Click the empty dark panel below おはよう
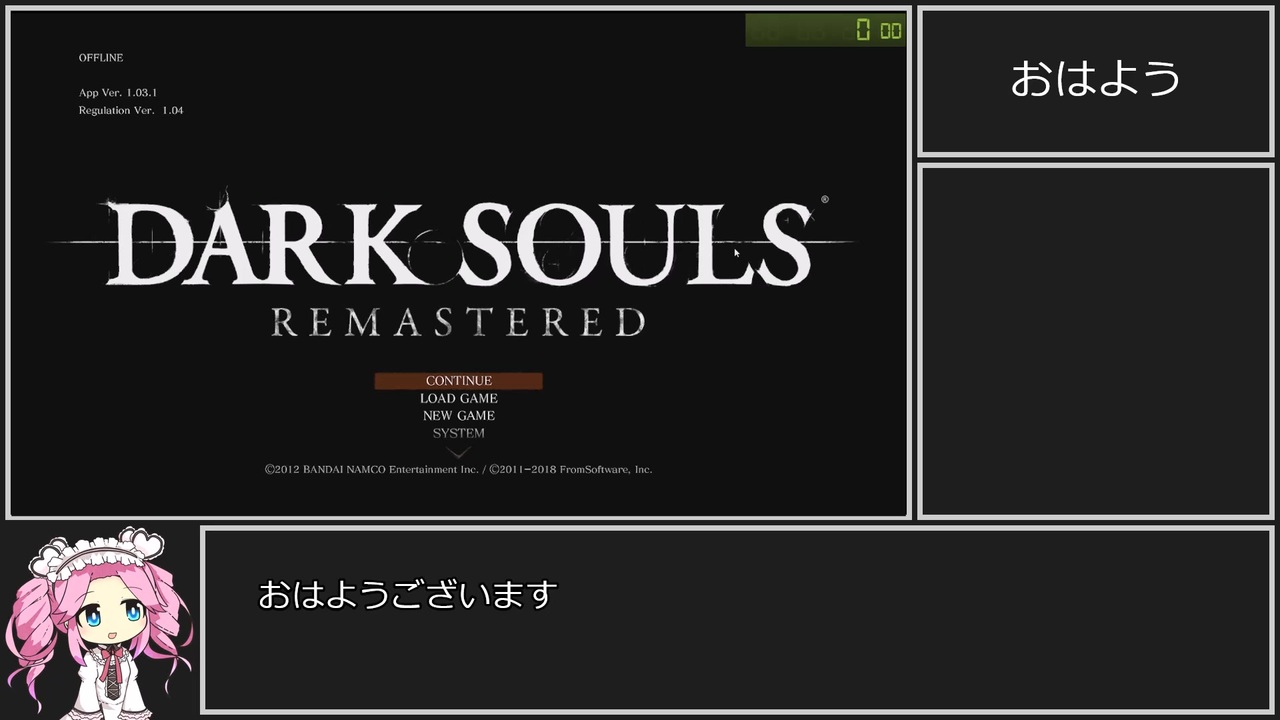Viewport: 1280px width, 720px height. point(1095,341)
